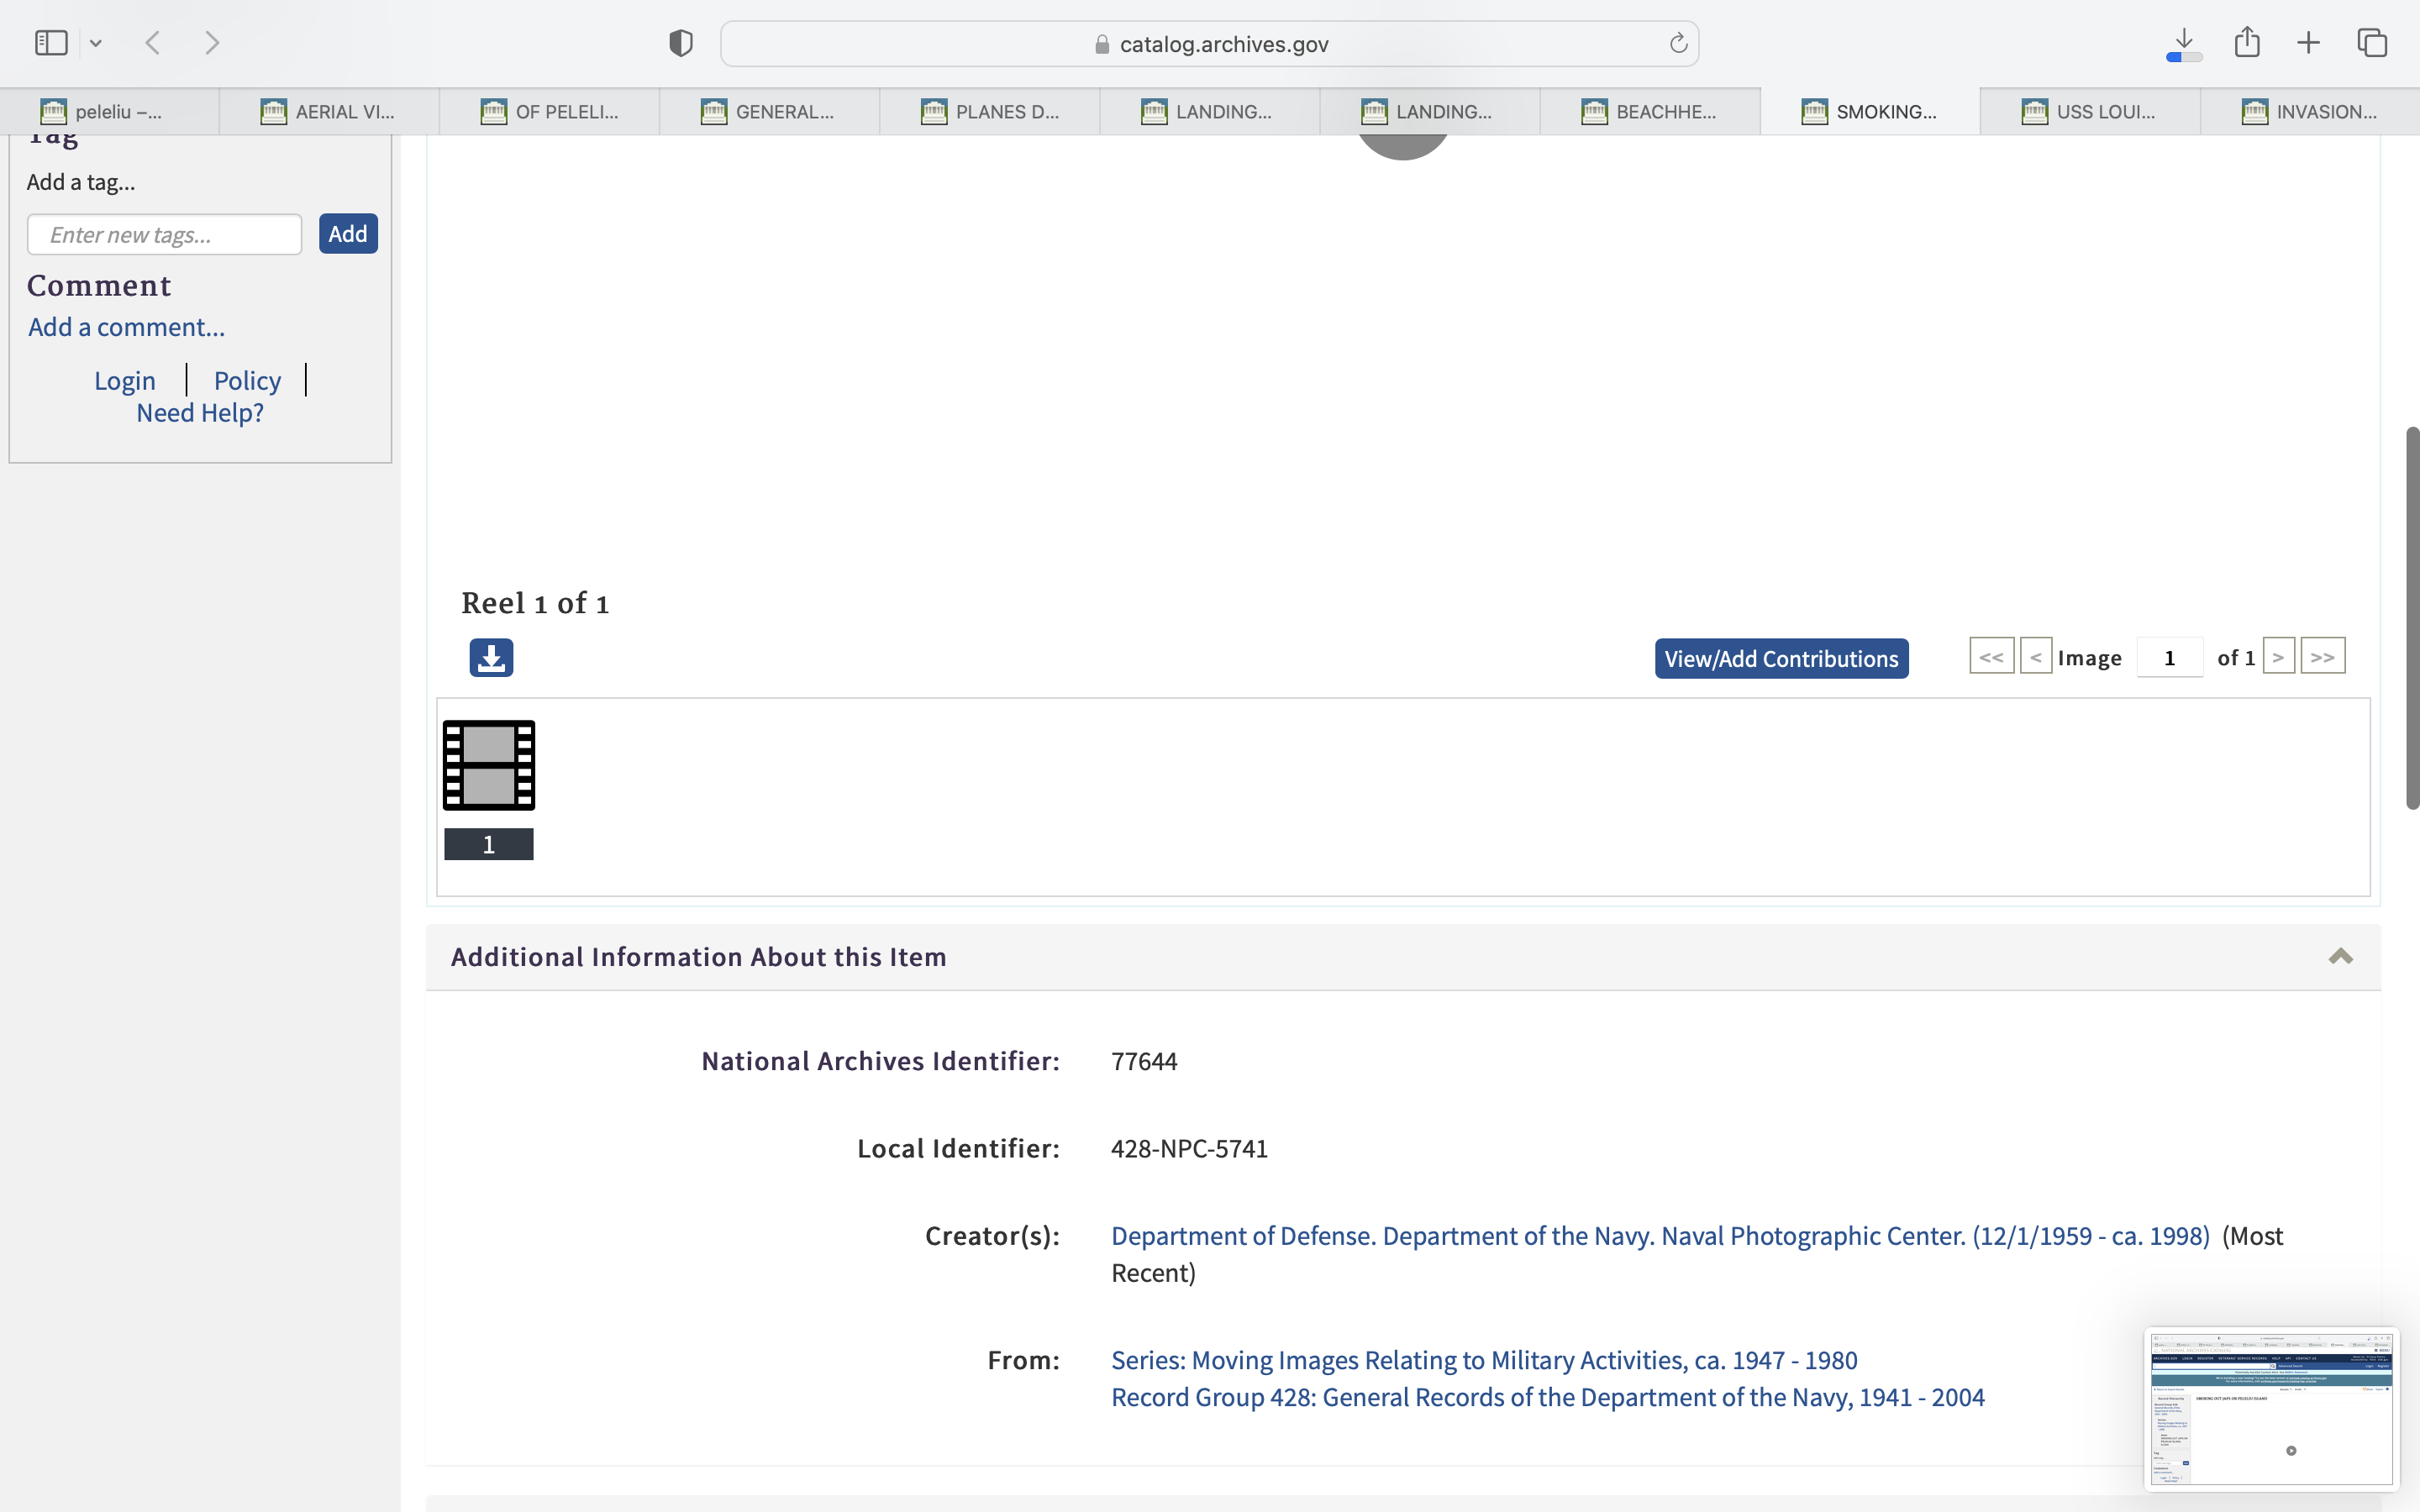The width and height of the screenshot is (2420, 1512).
Task: Open a new tab with plus icon
Action: [2308, 43]
